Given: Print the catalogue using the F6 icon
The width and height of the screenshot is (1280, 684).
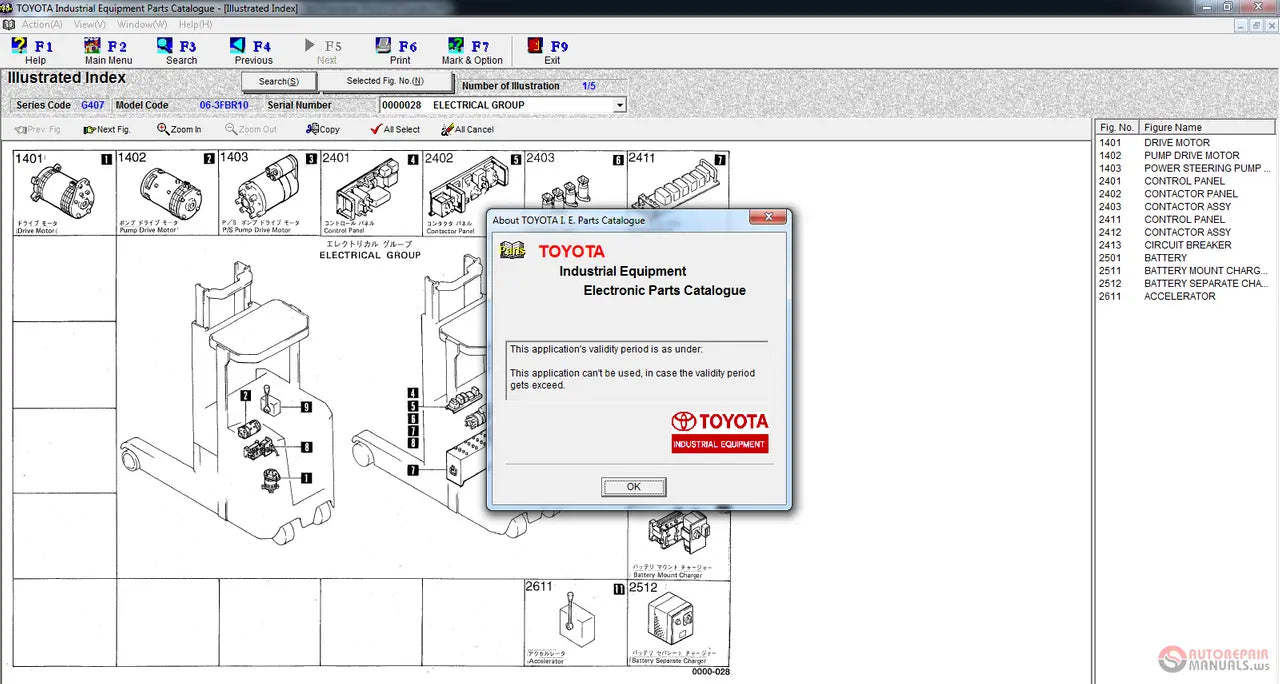Looking at the screenshot, I should 382,49.
